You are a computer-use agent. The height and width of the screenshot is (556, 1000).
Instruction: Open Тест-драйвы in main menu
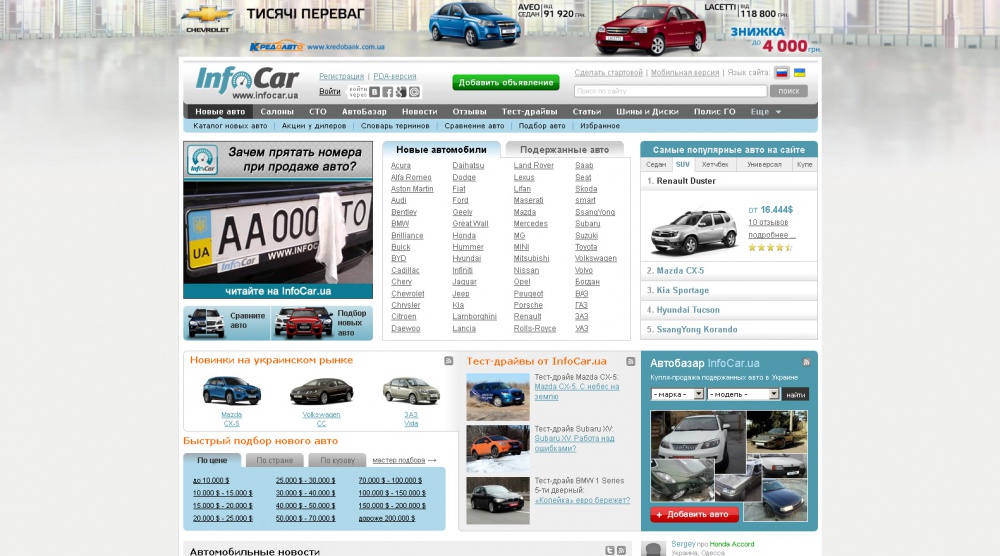tap(529, 112)
